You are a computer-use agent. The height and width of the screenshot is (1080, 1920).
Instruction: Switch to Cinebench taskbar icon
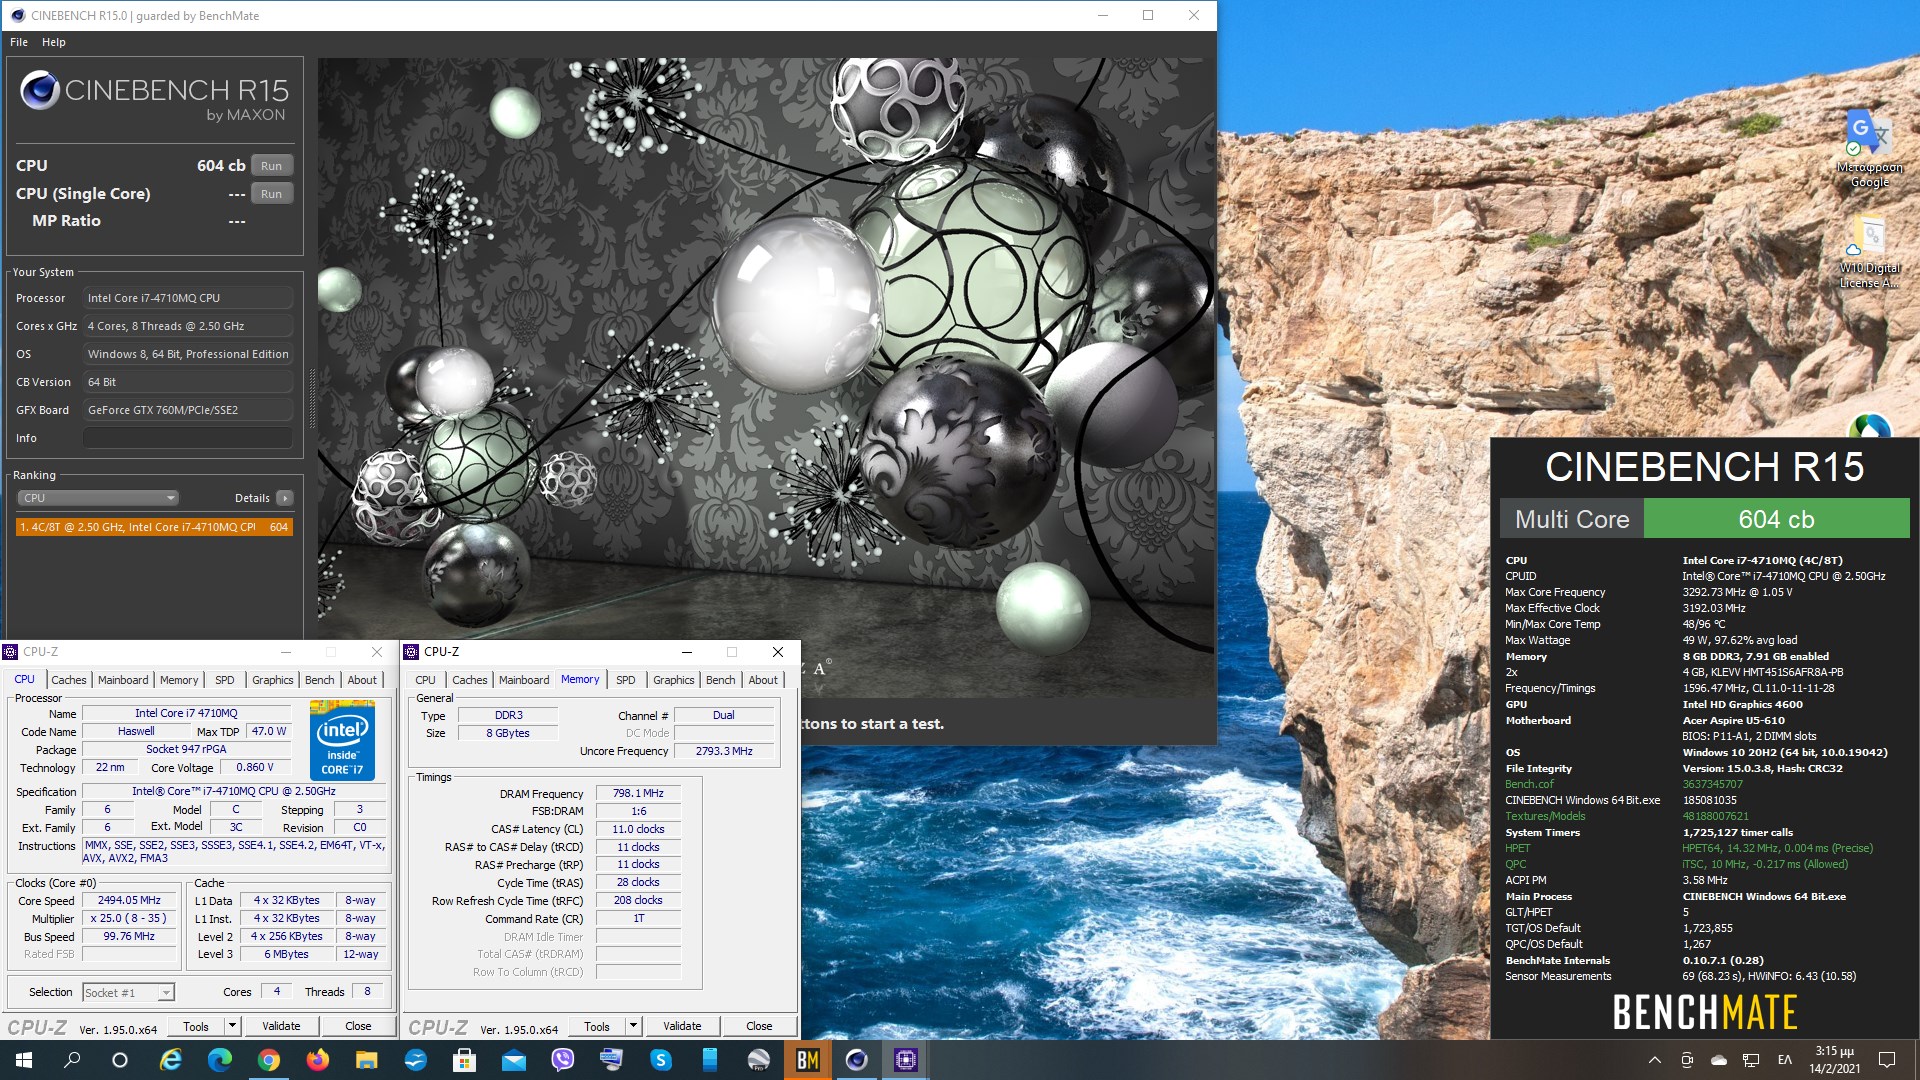pos(857,1060)
